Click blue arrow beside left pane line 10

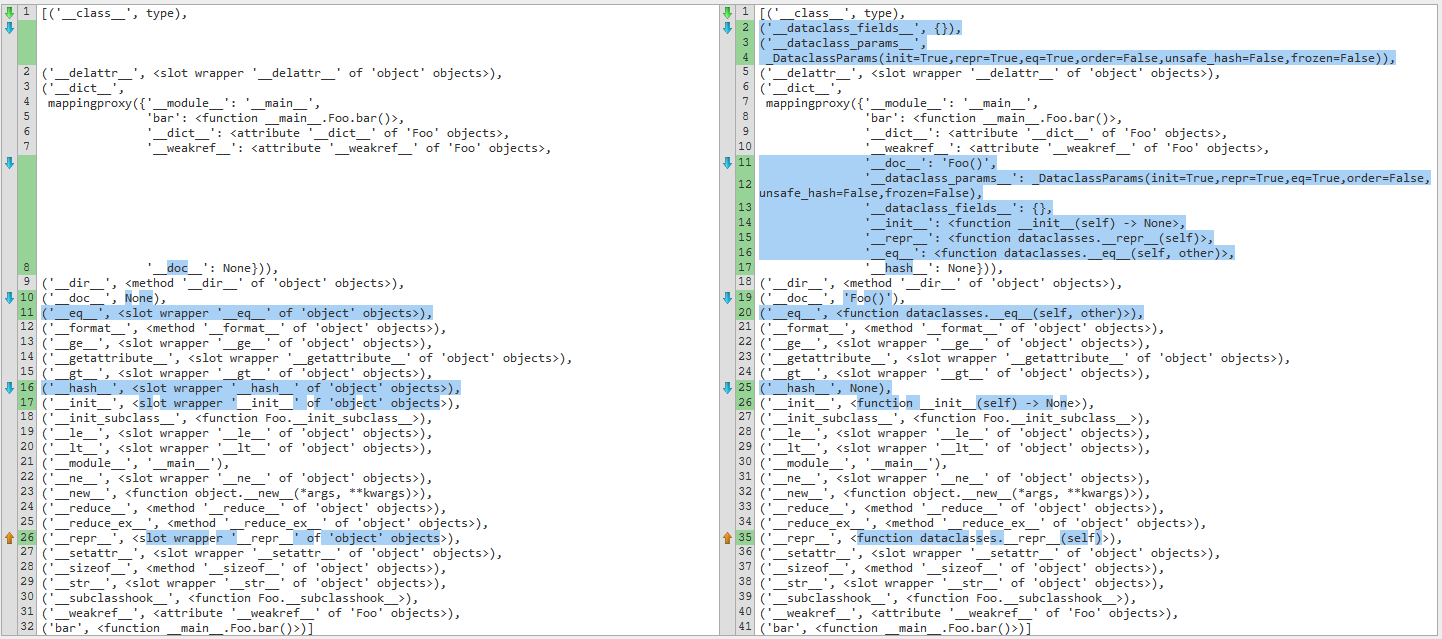coord(10,298)
